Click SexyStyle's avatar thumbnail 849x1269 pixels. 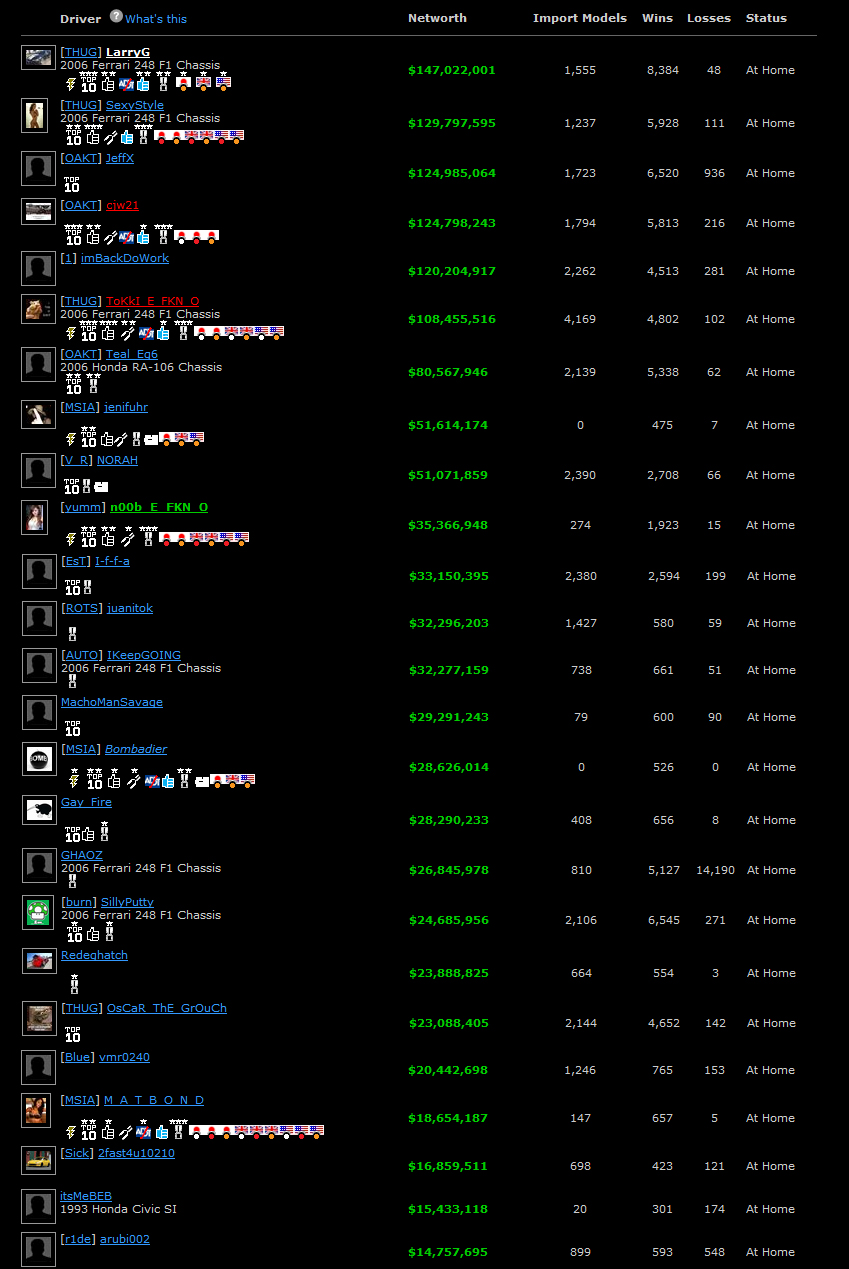coord(36,115)
